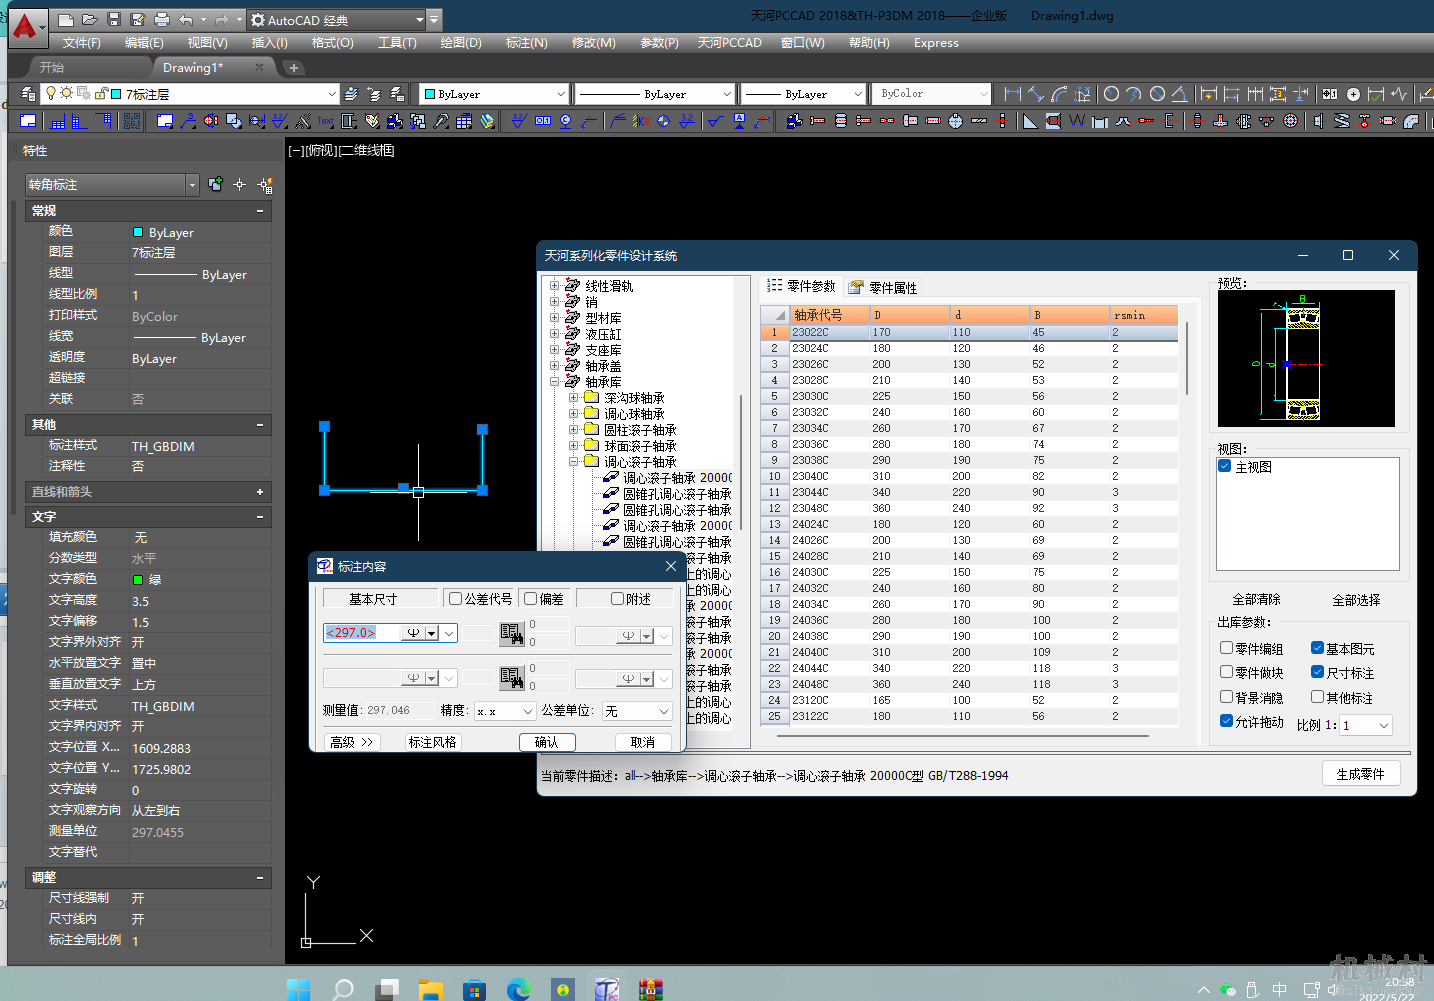The image size is (1434, 1001).
Task: Click the Aligned dimension tool icon
Action: 1037,94
